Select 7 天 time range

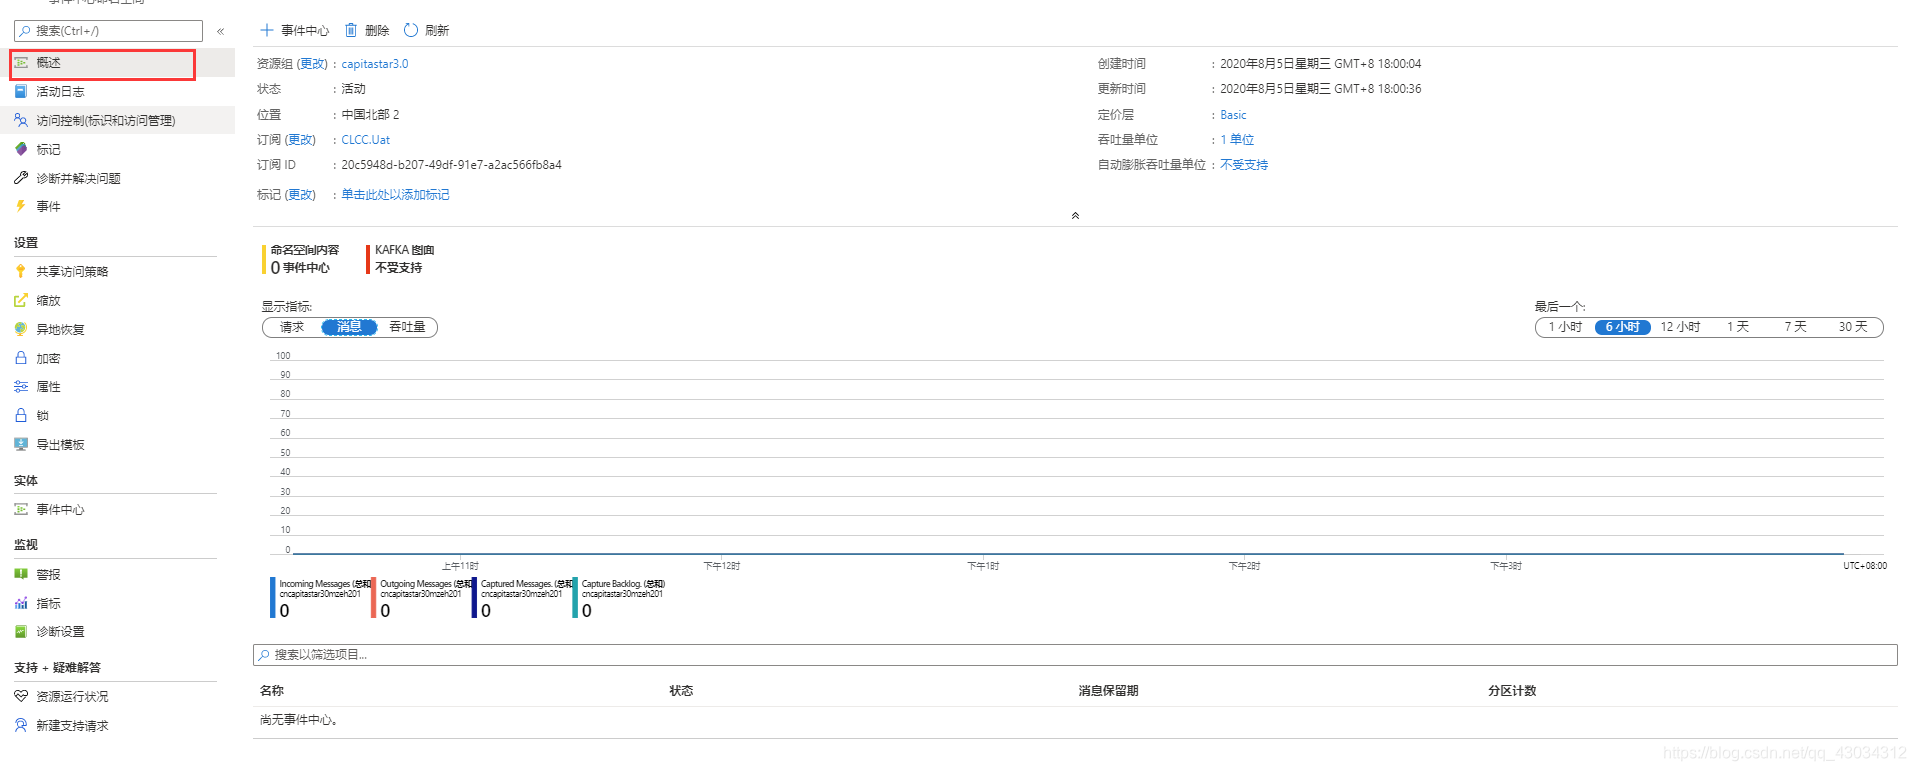click(1796, 327)
